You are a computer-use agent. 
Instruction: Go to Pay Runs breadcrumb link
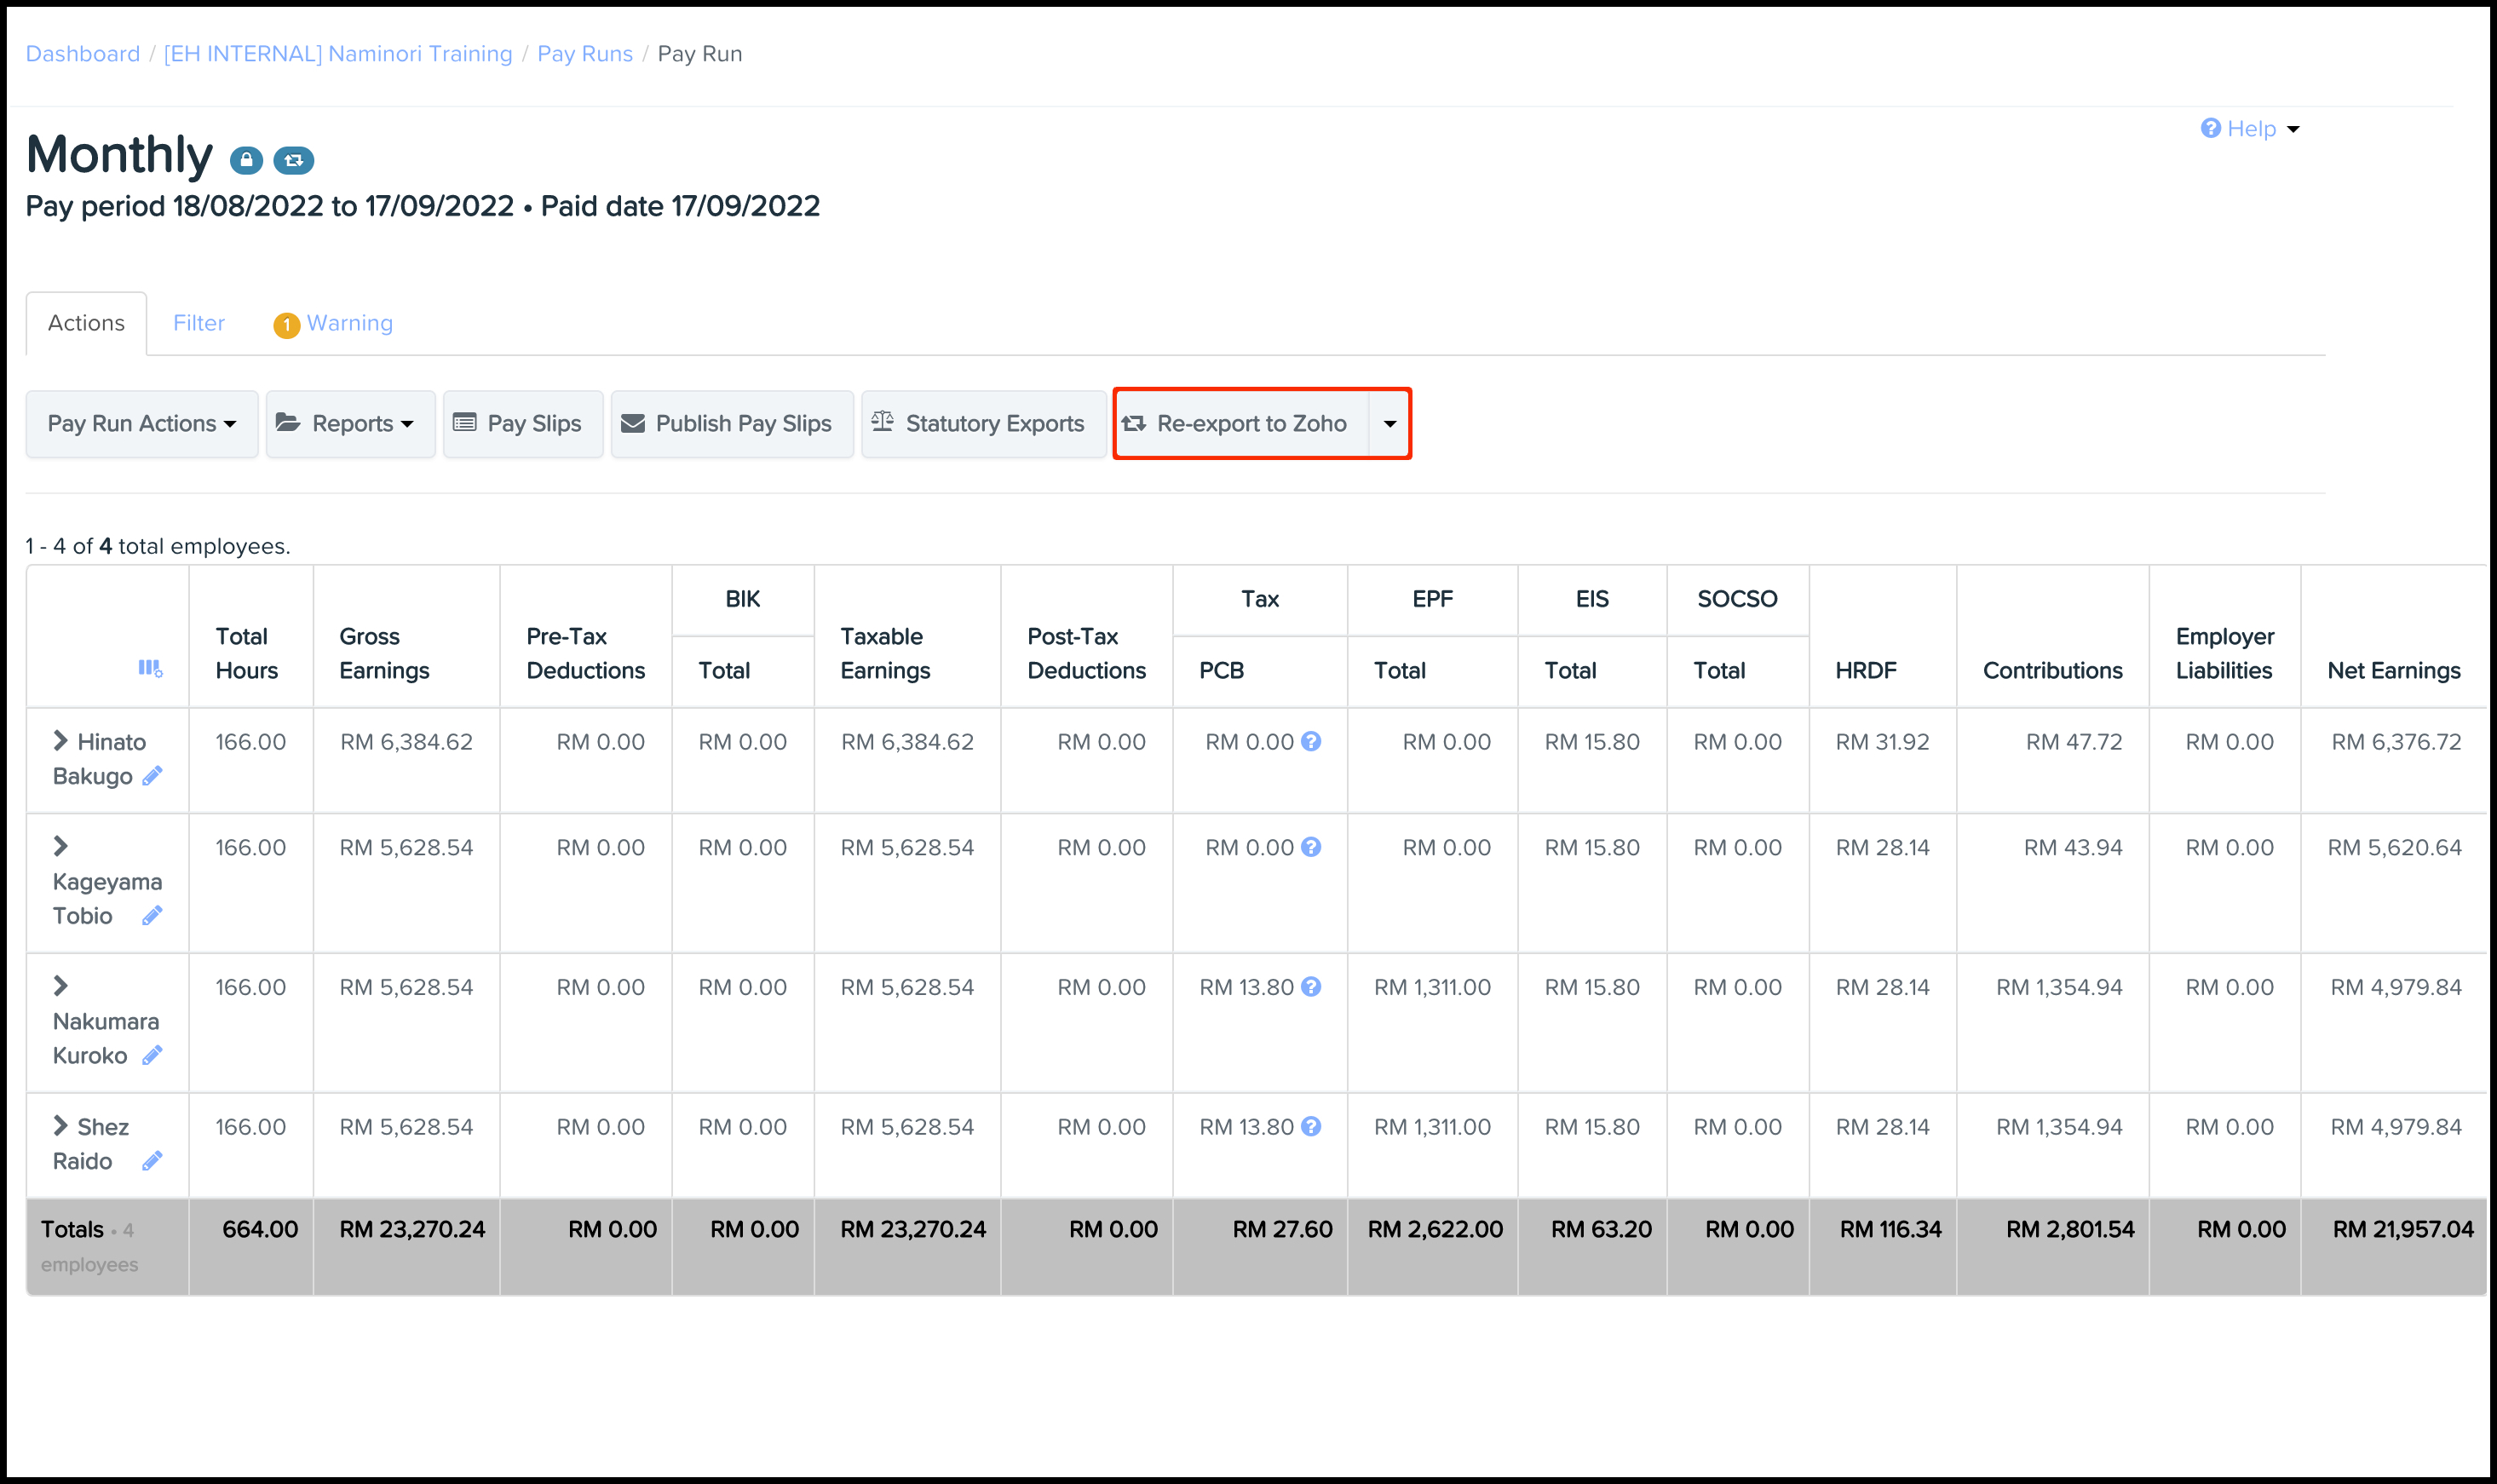(x=585, y=54)
